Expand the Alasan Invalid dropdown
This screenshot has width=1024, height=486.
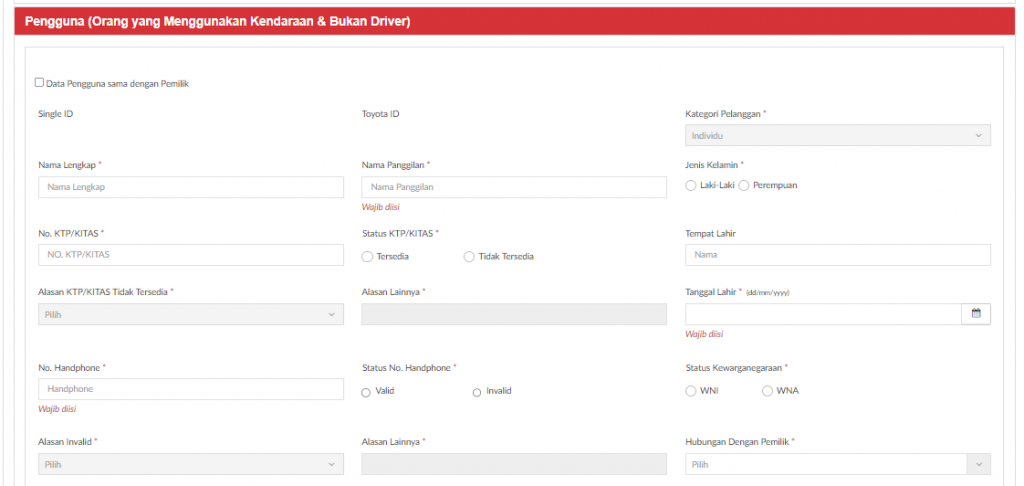click(191, 464)
